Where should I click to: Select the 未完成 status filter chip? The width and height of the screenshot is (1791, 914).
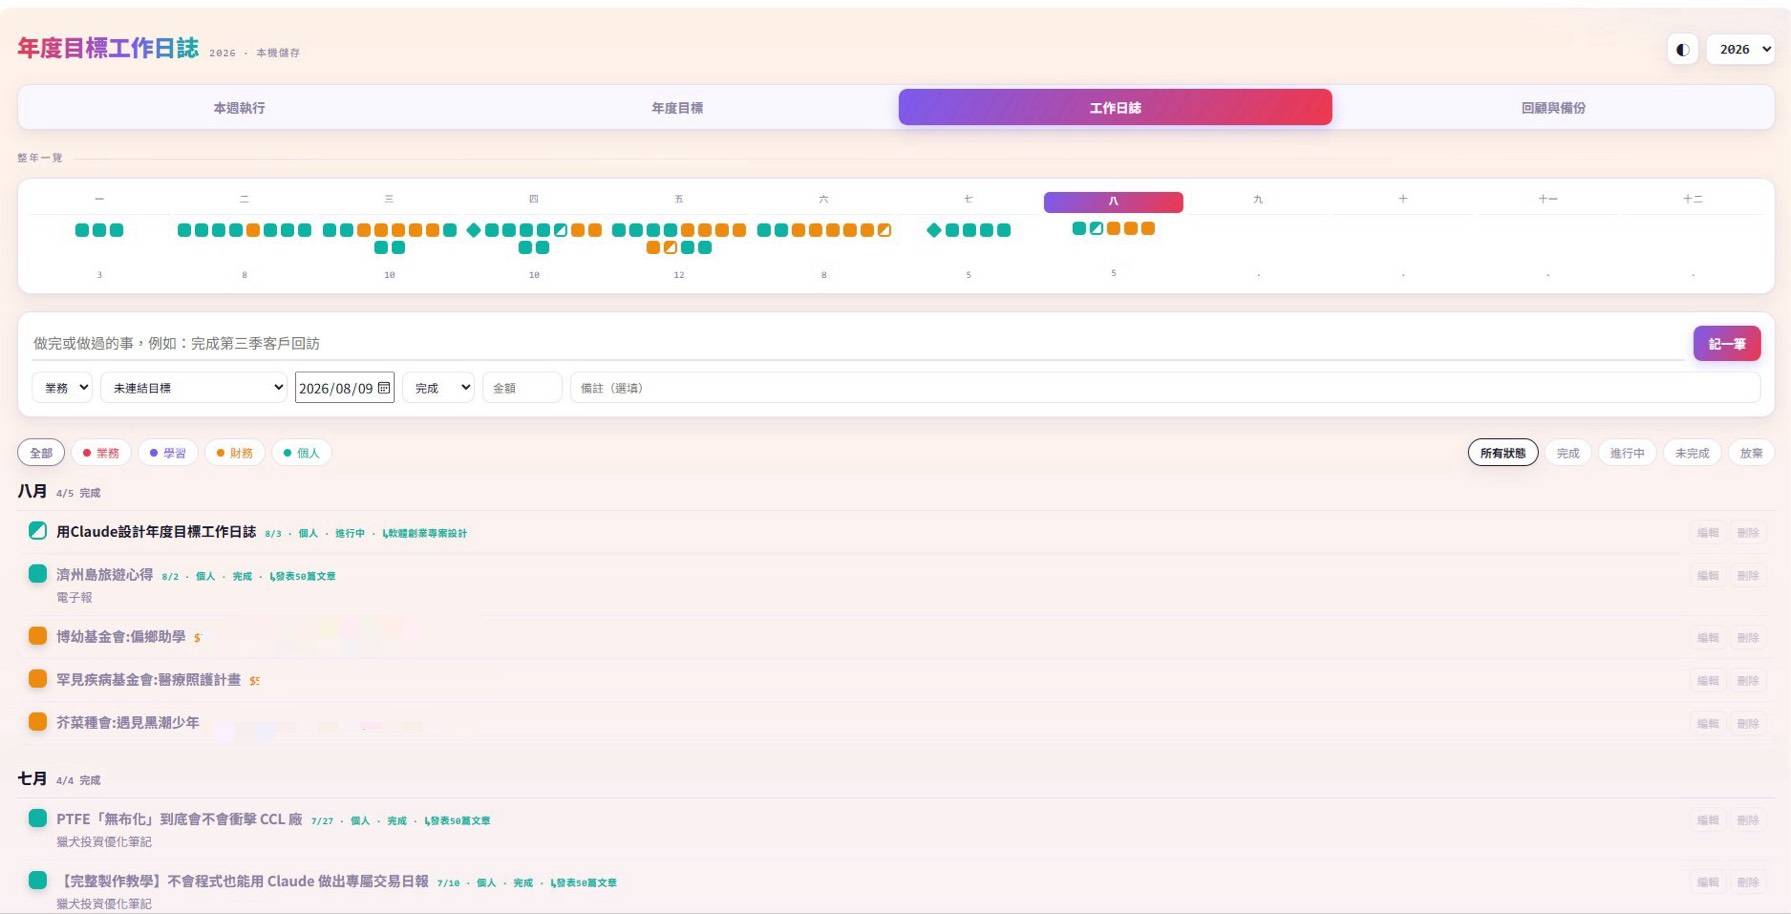coord(1692,453)
